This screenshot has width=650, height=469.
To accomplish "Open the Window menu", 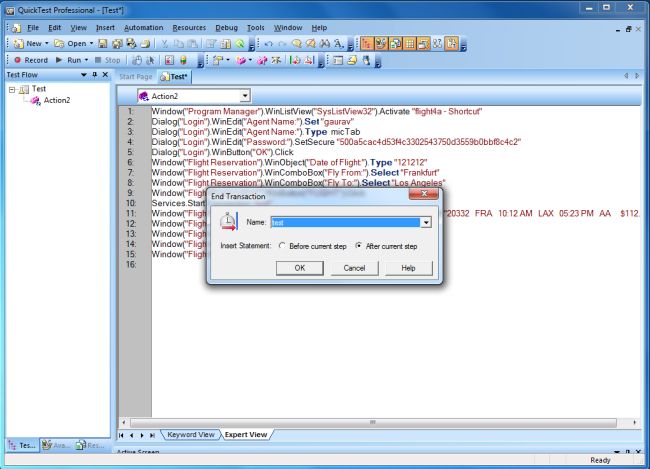I will pos(288,28).
